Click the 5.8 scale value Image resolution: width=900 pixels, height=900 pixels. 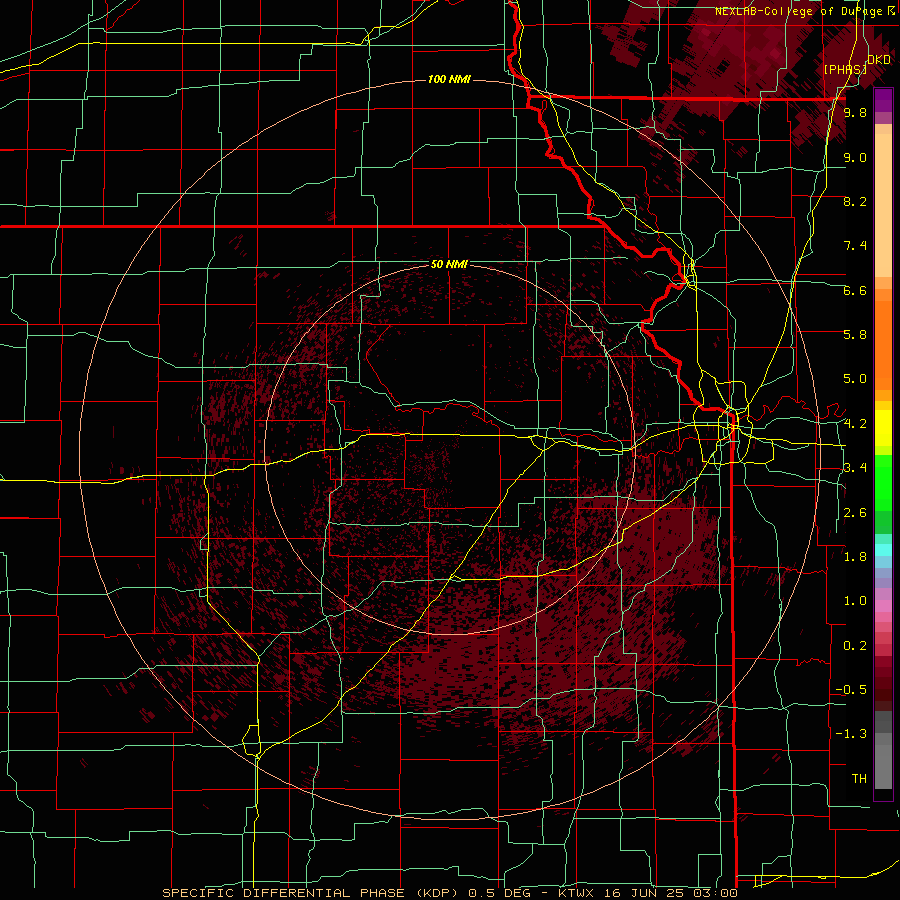[855, 335]
